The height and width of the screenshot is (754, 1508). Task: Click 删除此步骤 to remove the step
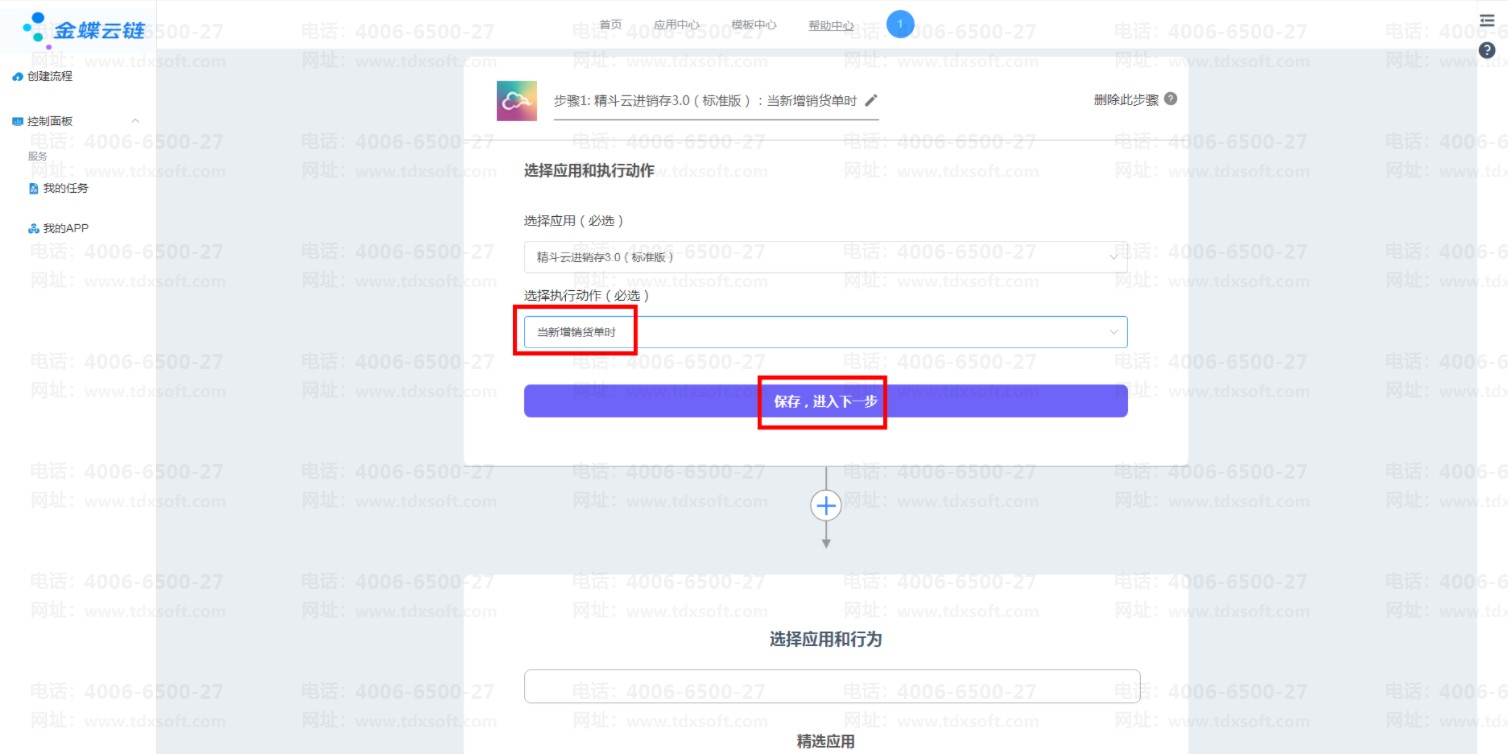(x=1125, y=100)
